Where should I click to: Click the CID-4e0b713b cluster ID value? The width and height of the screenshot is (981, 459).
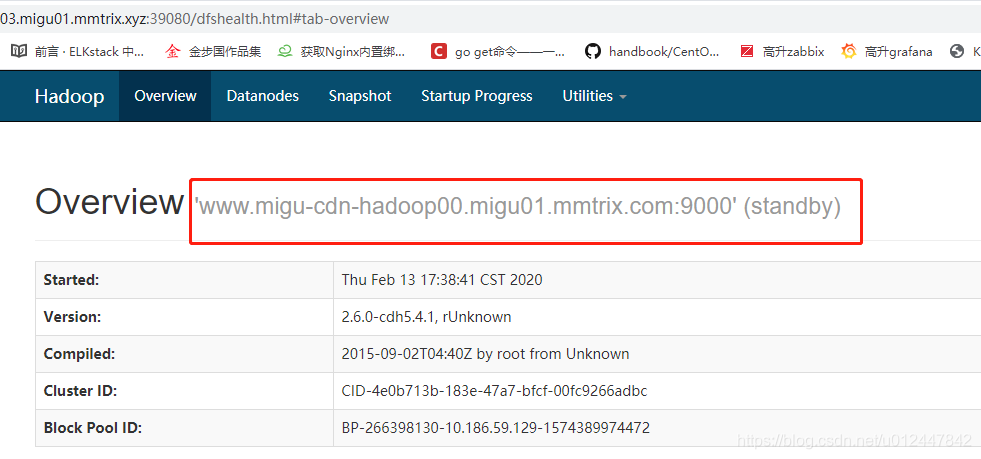pyautogui.click(x=494, y=391)
